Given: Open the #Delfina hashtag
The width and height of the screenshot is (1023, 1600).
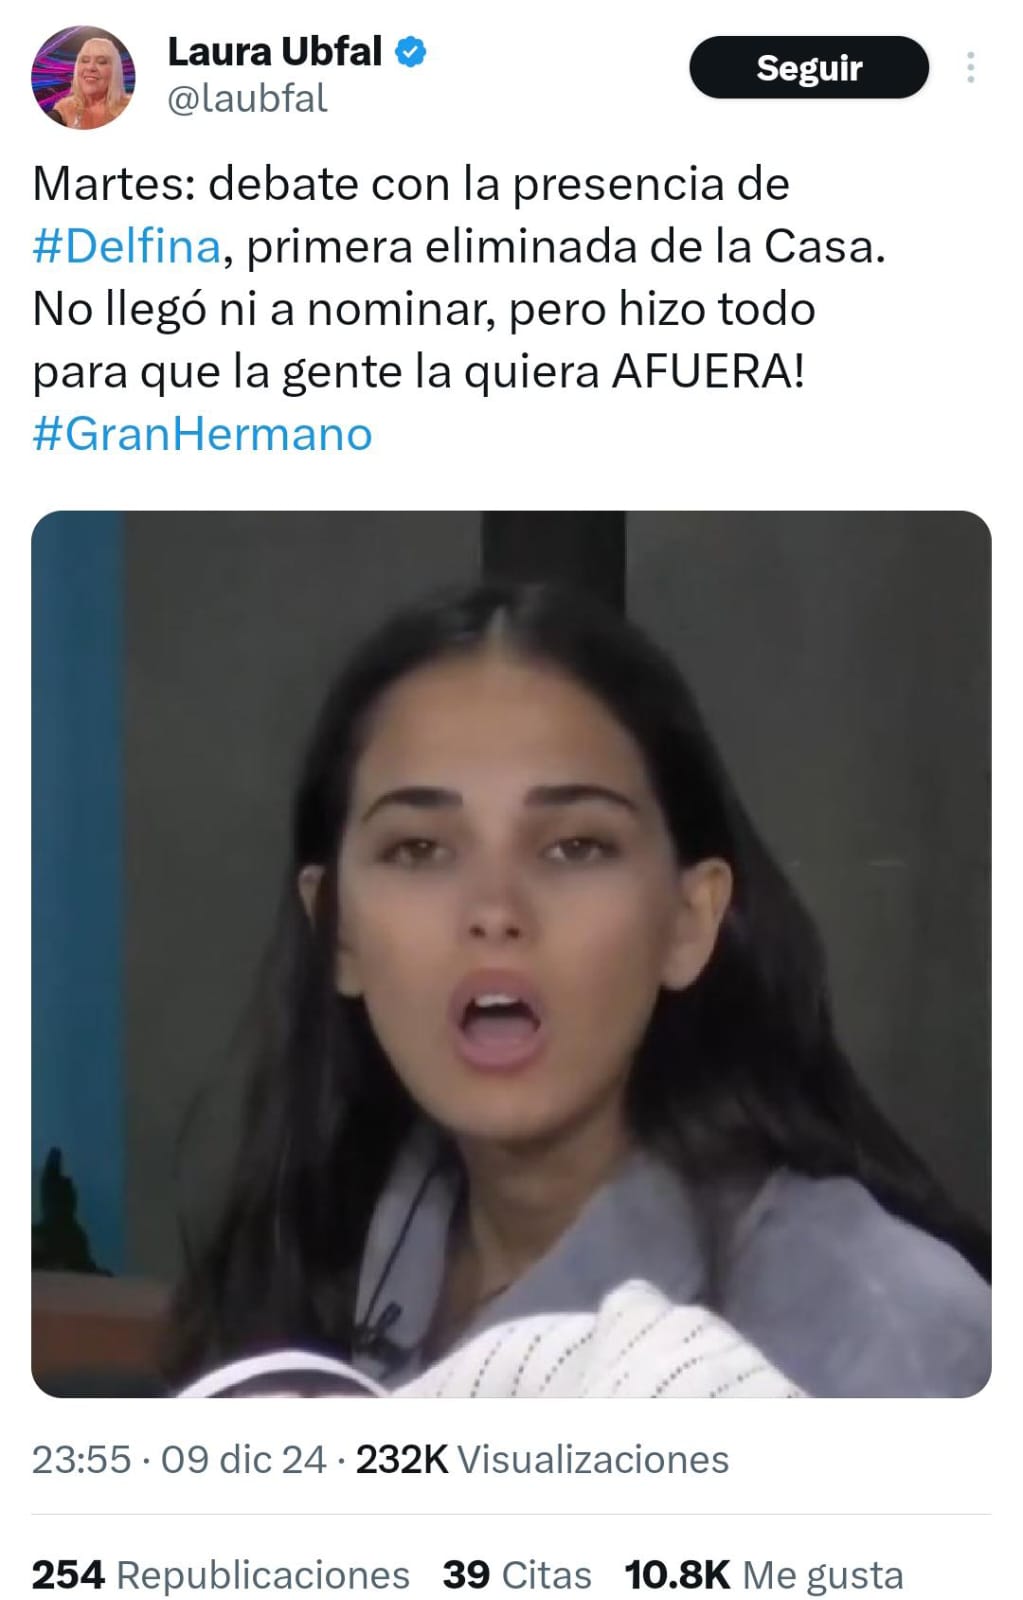Looking at the screenshot, I should pyautogui.click(x=126, y=247).
